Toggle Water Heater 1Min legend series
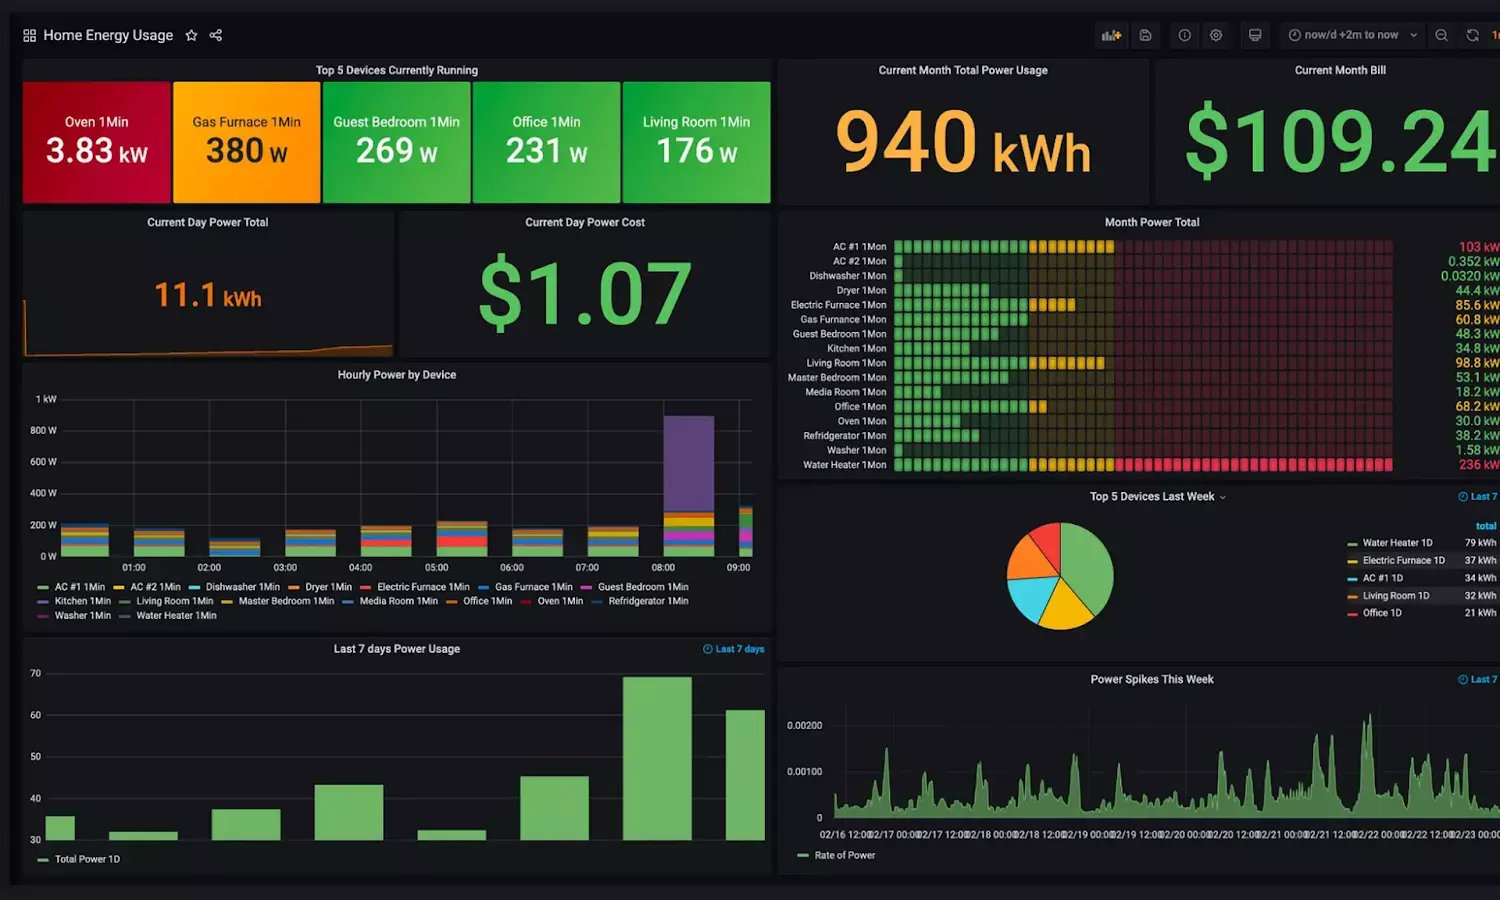The image size is (1500, 900). coord(176,616)
